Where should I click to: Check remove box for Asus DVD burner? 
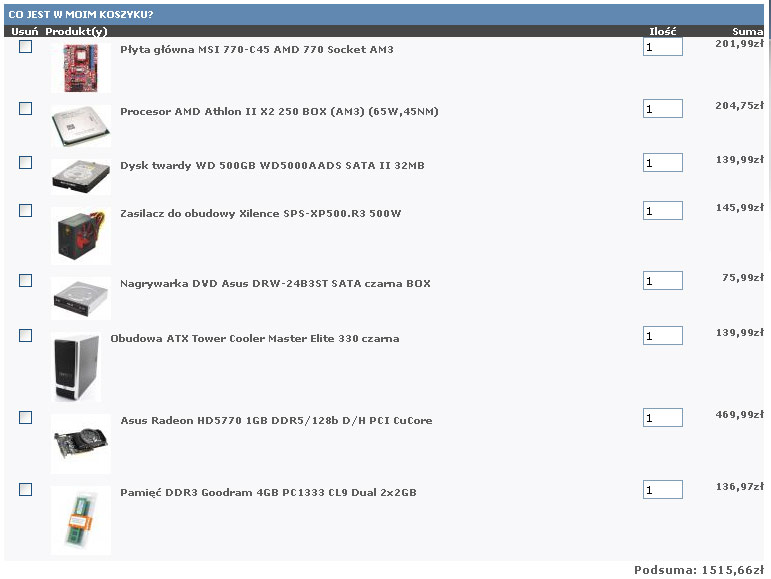tap(26, 281)
